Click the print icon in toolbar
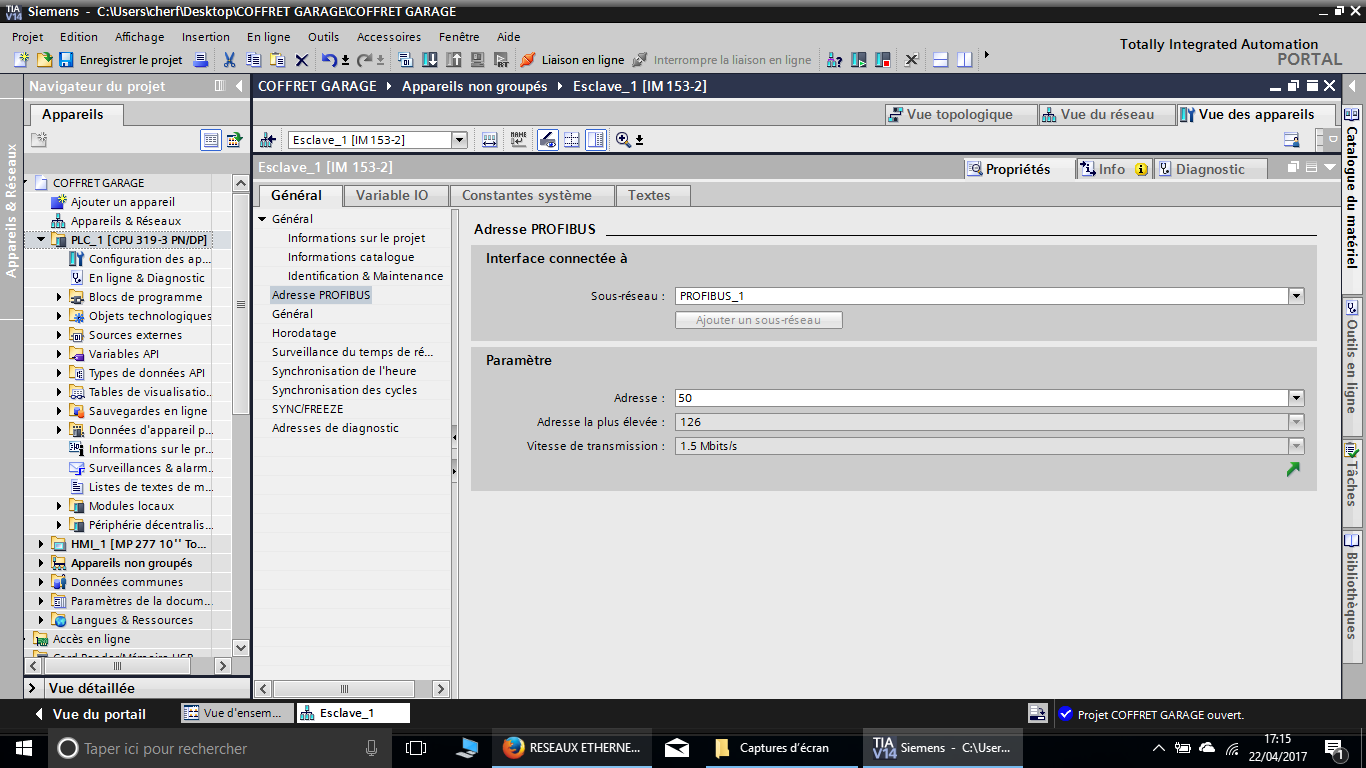Viewport: 1366px width, 768px height. (x=200, y=60)
